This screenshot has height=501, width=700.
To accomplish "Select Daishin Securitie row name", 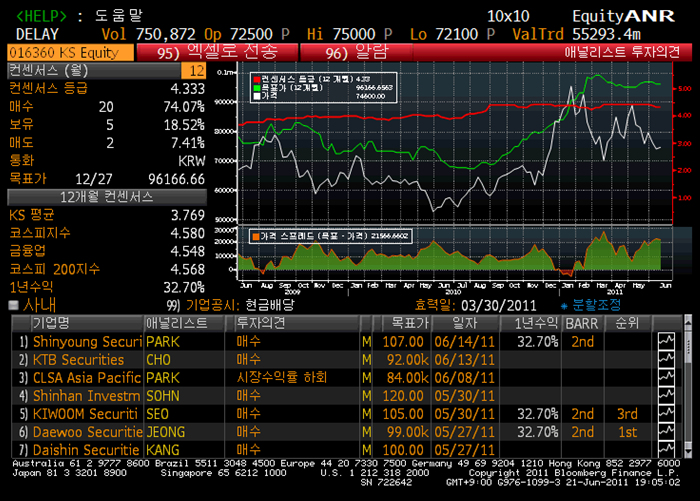I will click(x=86, y=450).
